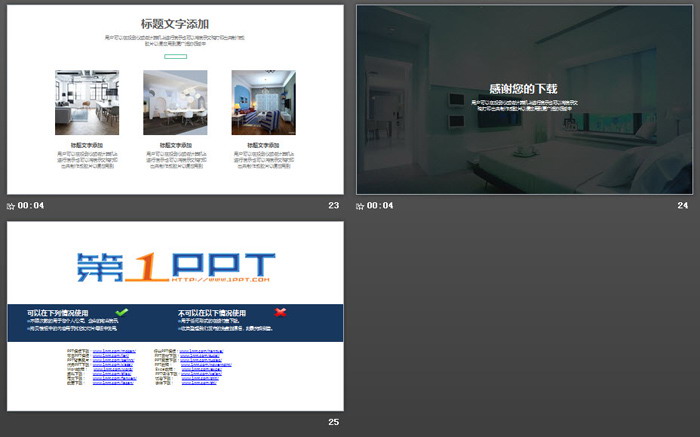Click slide number 23 label

pos(333,205)
